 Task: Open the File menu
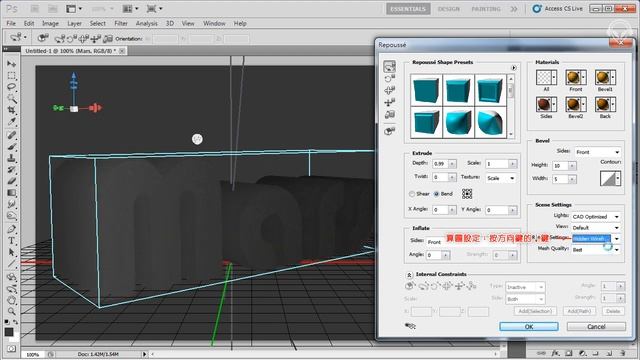[11, 23]
